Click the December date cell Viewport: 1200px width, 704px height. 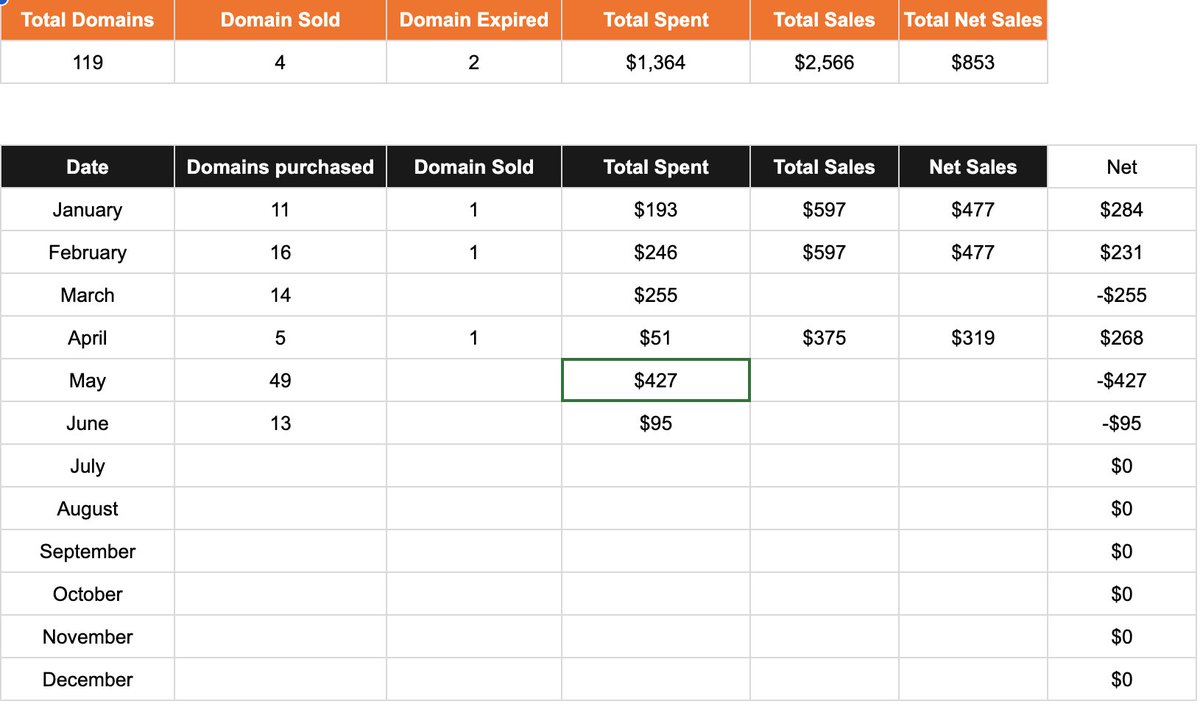(87, 679)
